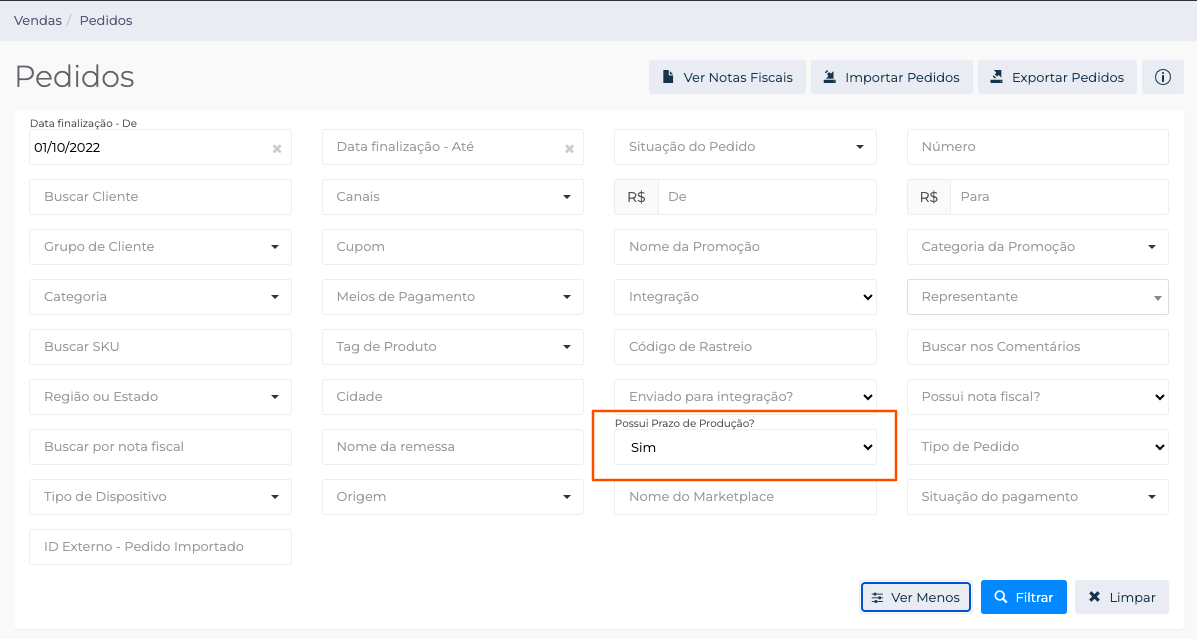Screen dimensions: 1197x639
Task: Go to Vendas breadcrumb
Action: [x=37, y=21]
